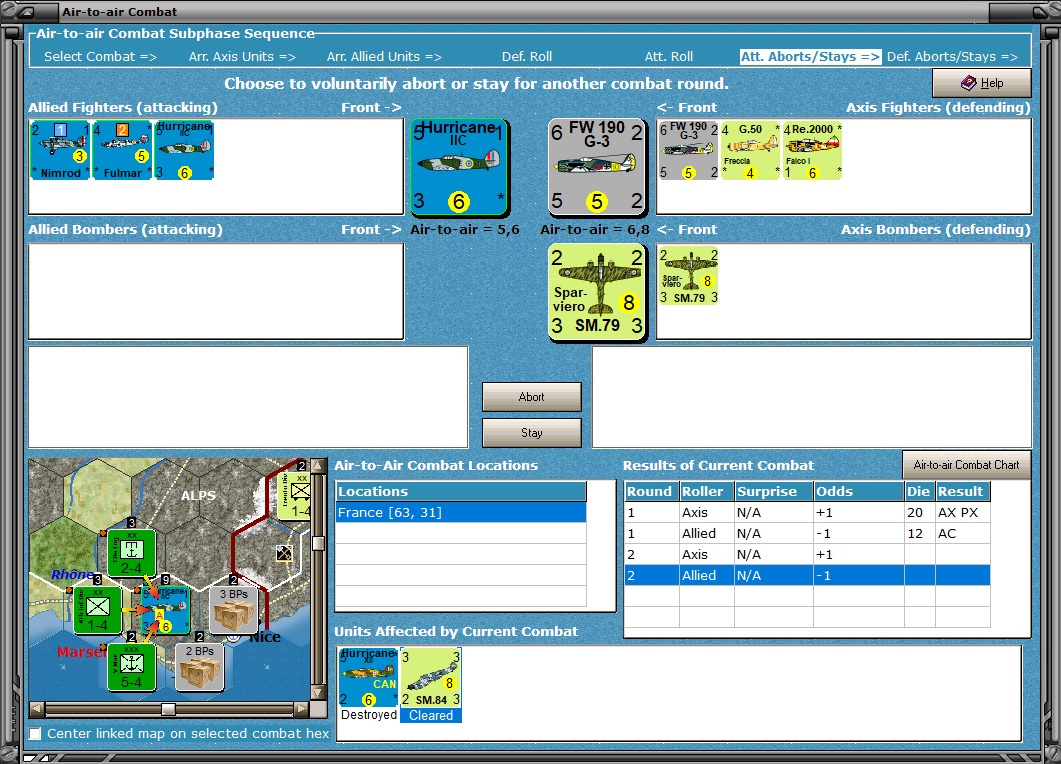
Task: Select the Def. Aborts/Stays subphase
Action: coord(952,57)
